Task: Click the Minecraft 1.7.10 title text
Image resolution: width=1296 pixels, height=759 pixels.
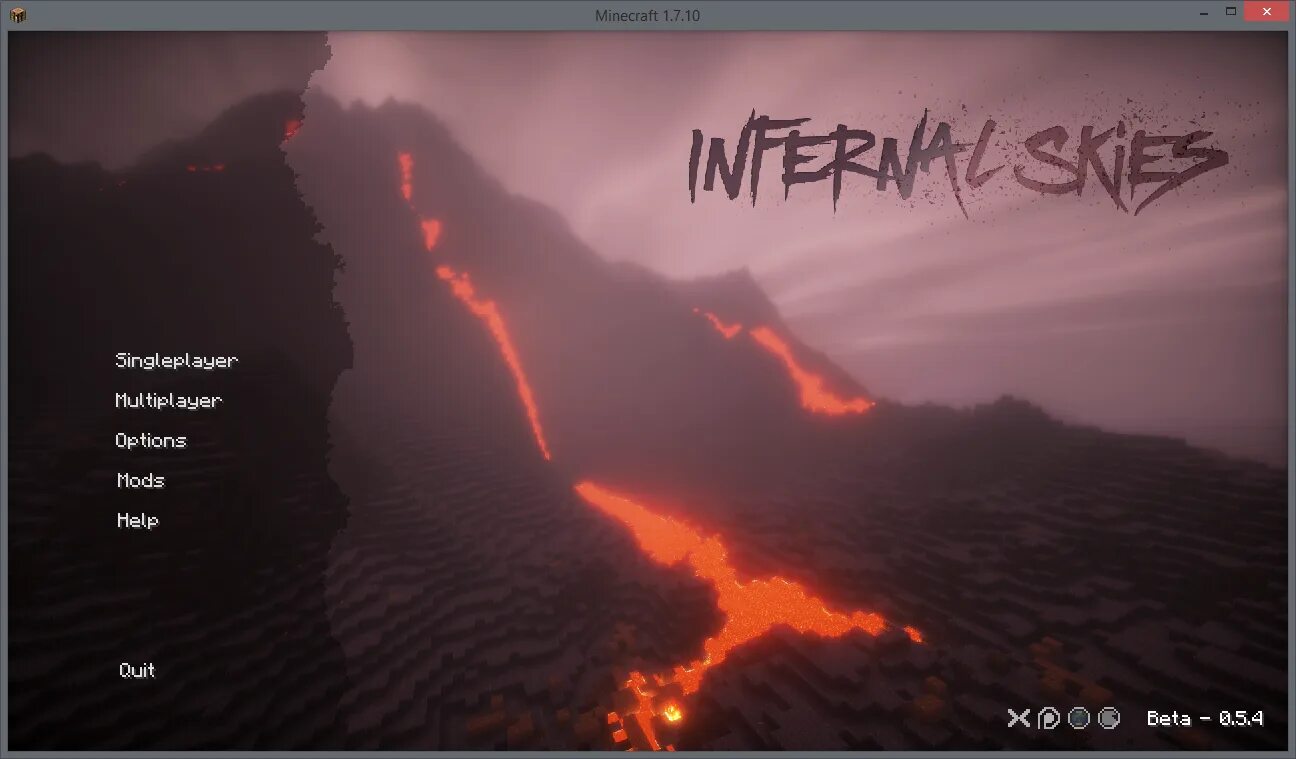Action: [x=648, y=15]
